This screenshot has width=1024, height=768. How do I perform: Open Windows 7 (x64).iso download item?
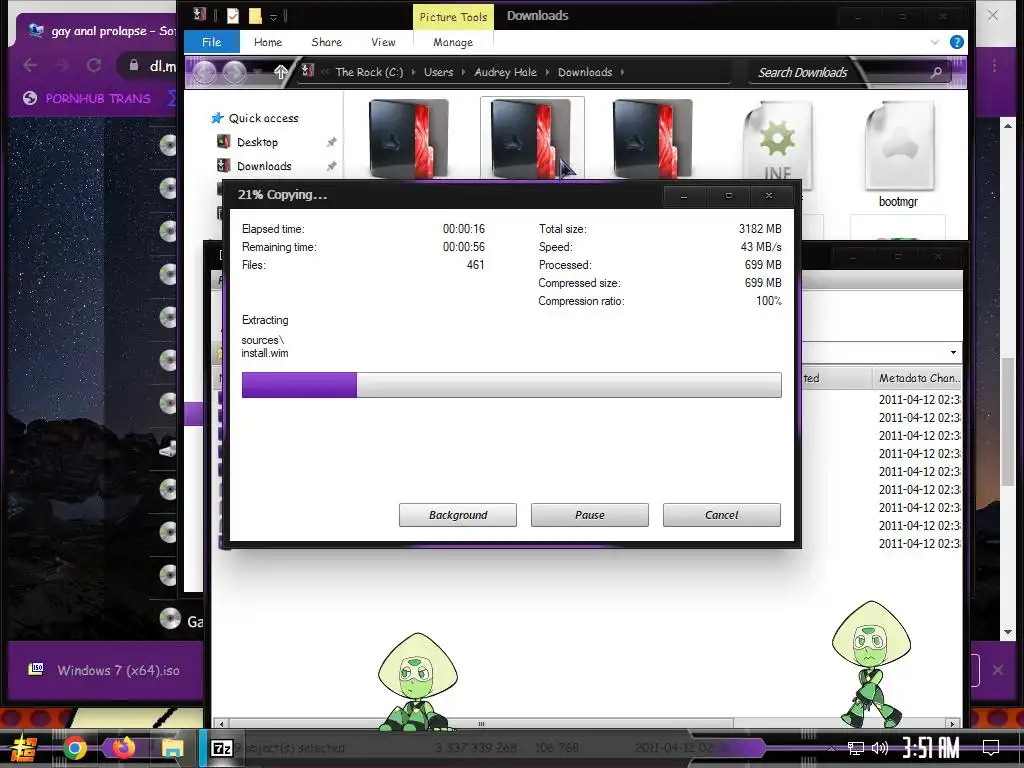104,670
